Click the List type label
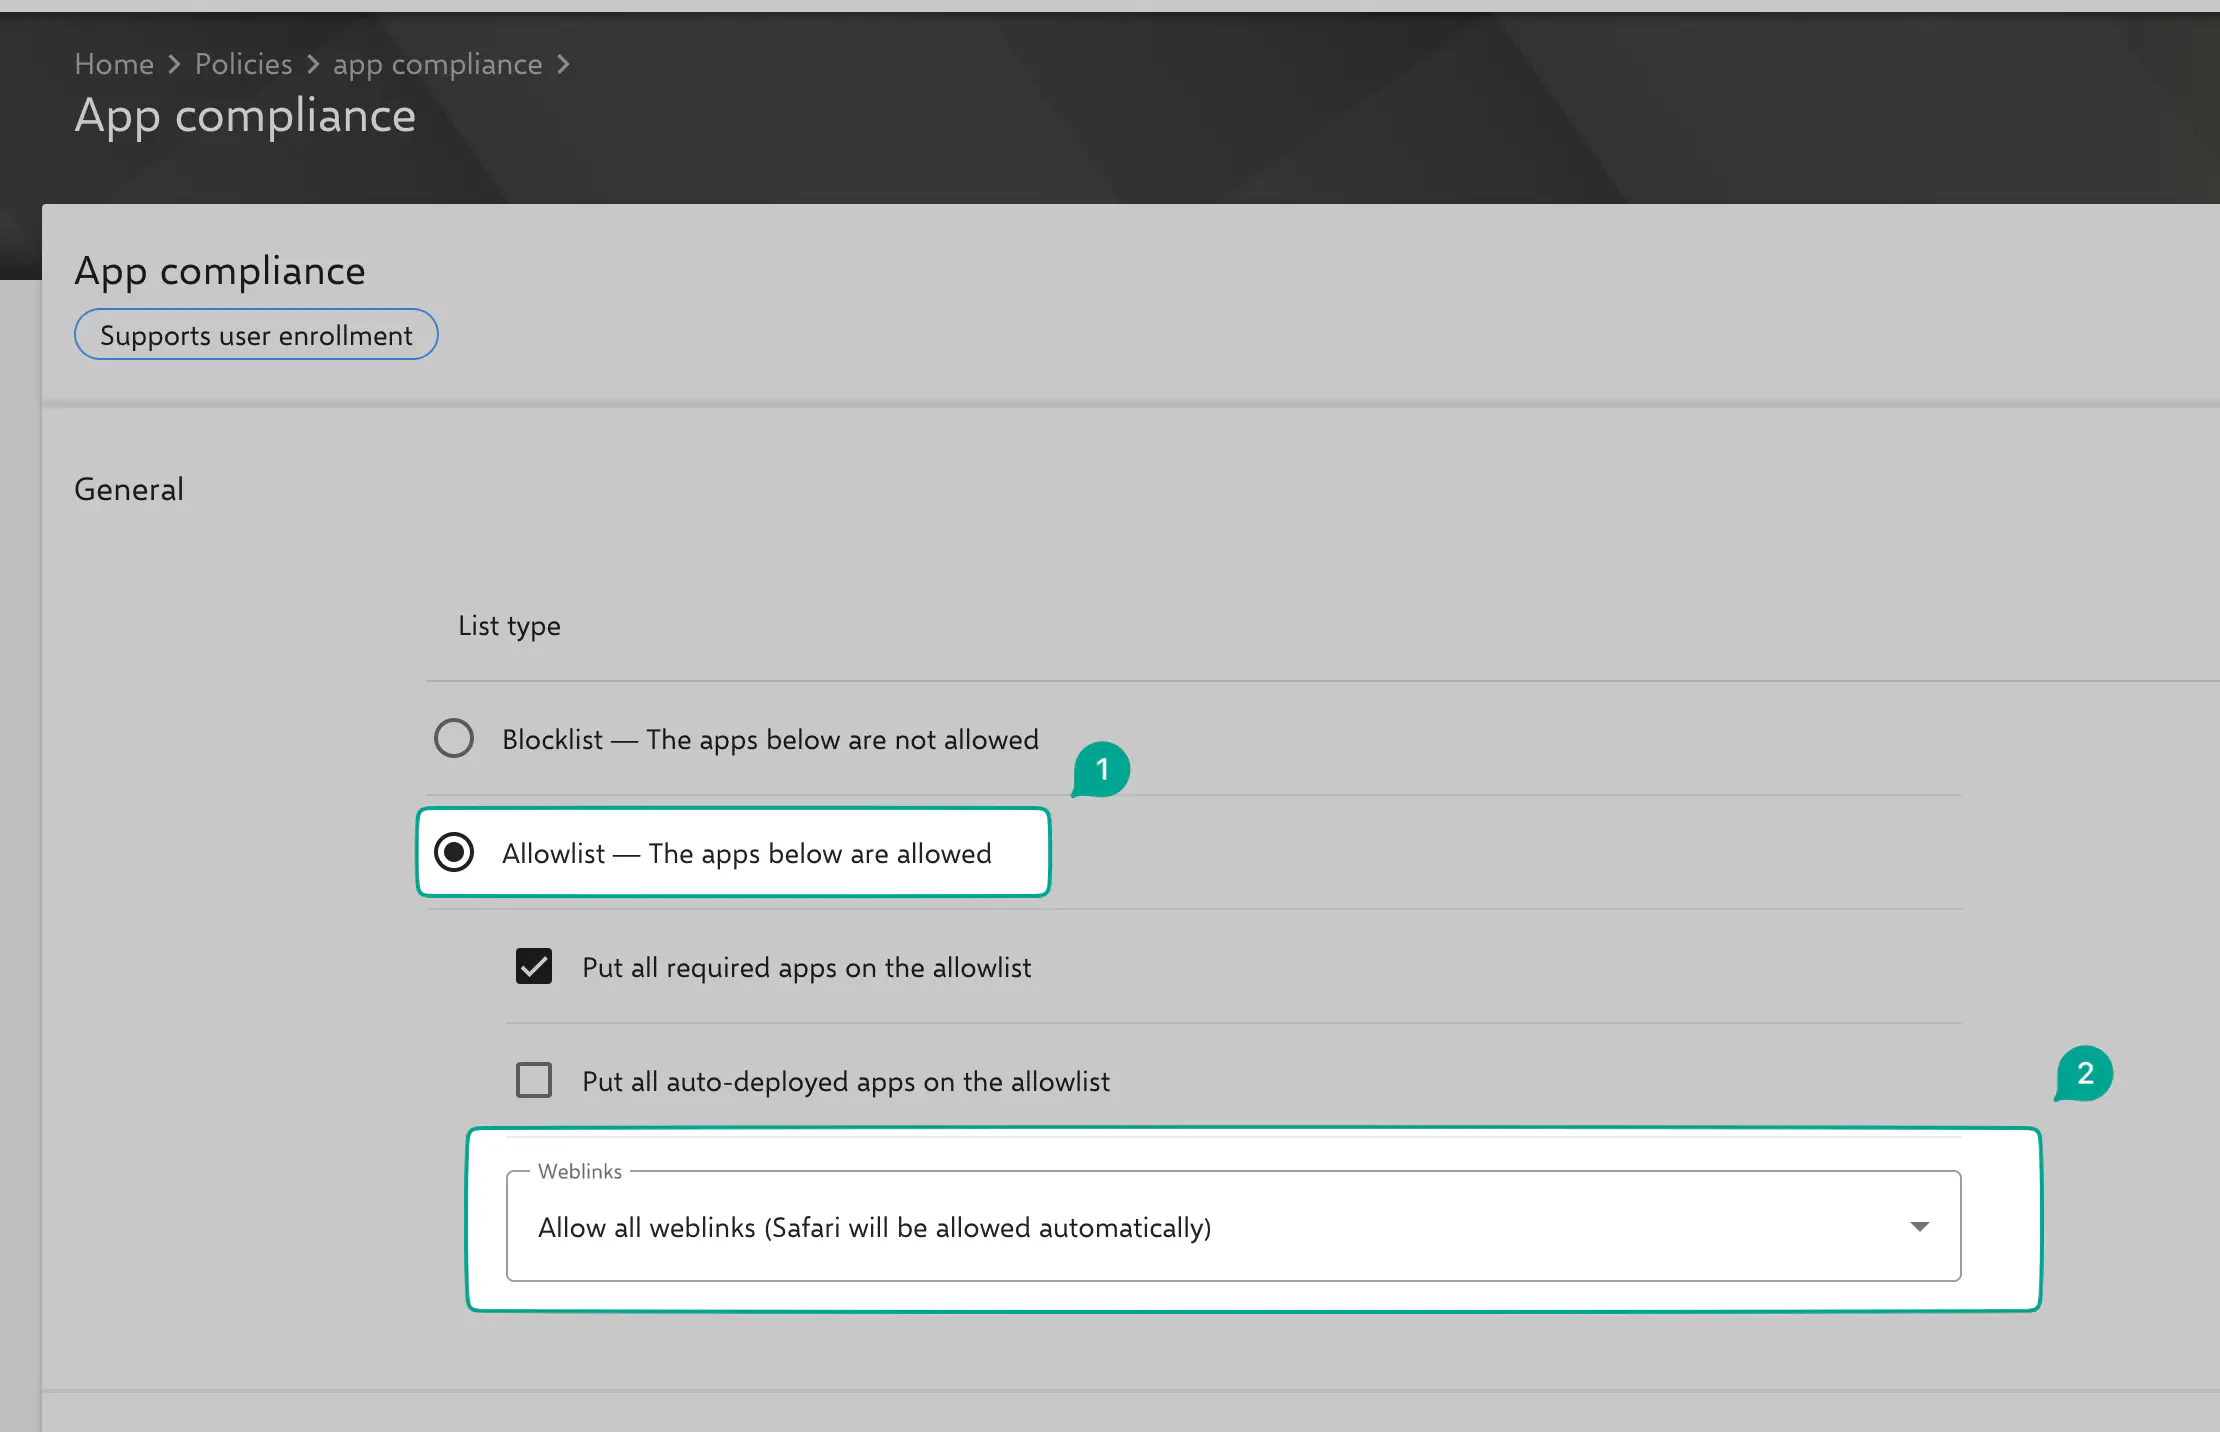This screenshot has width=2220, height=1432. pyautogui.click(x=509, y=626)
